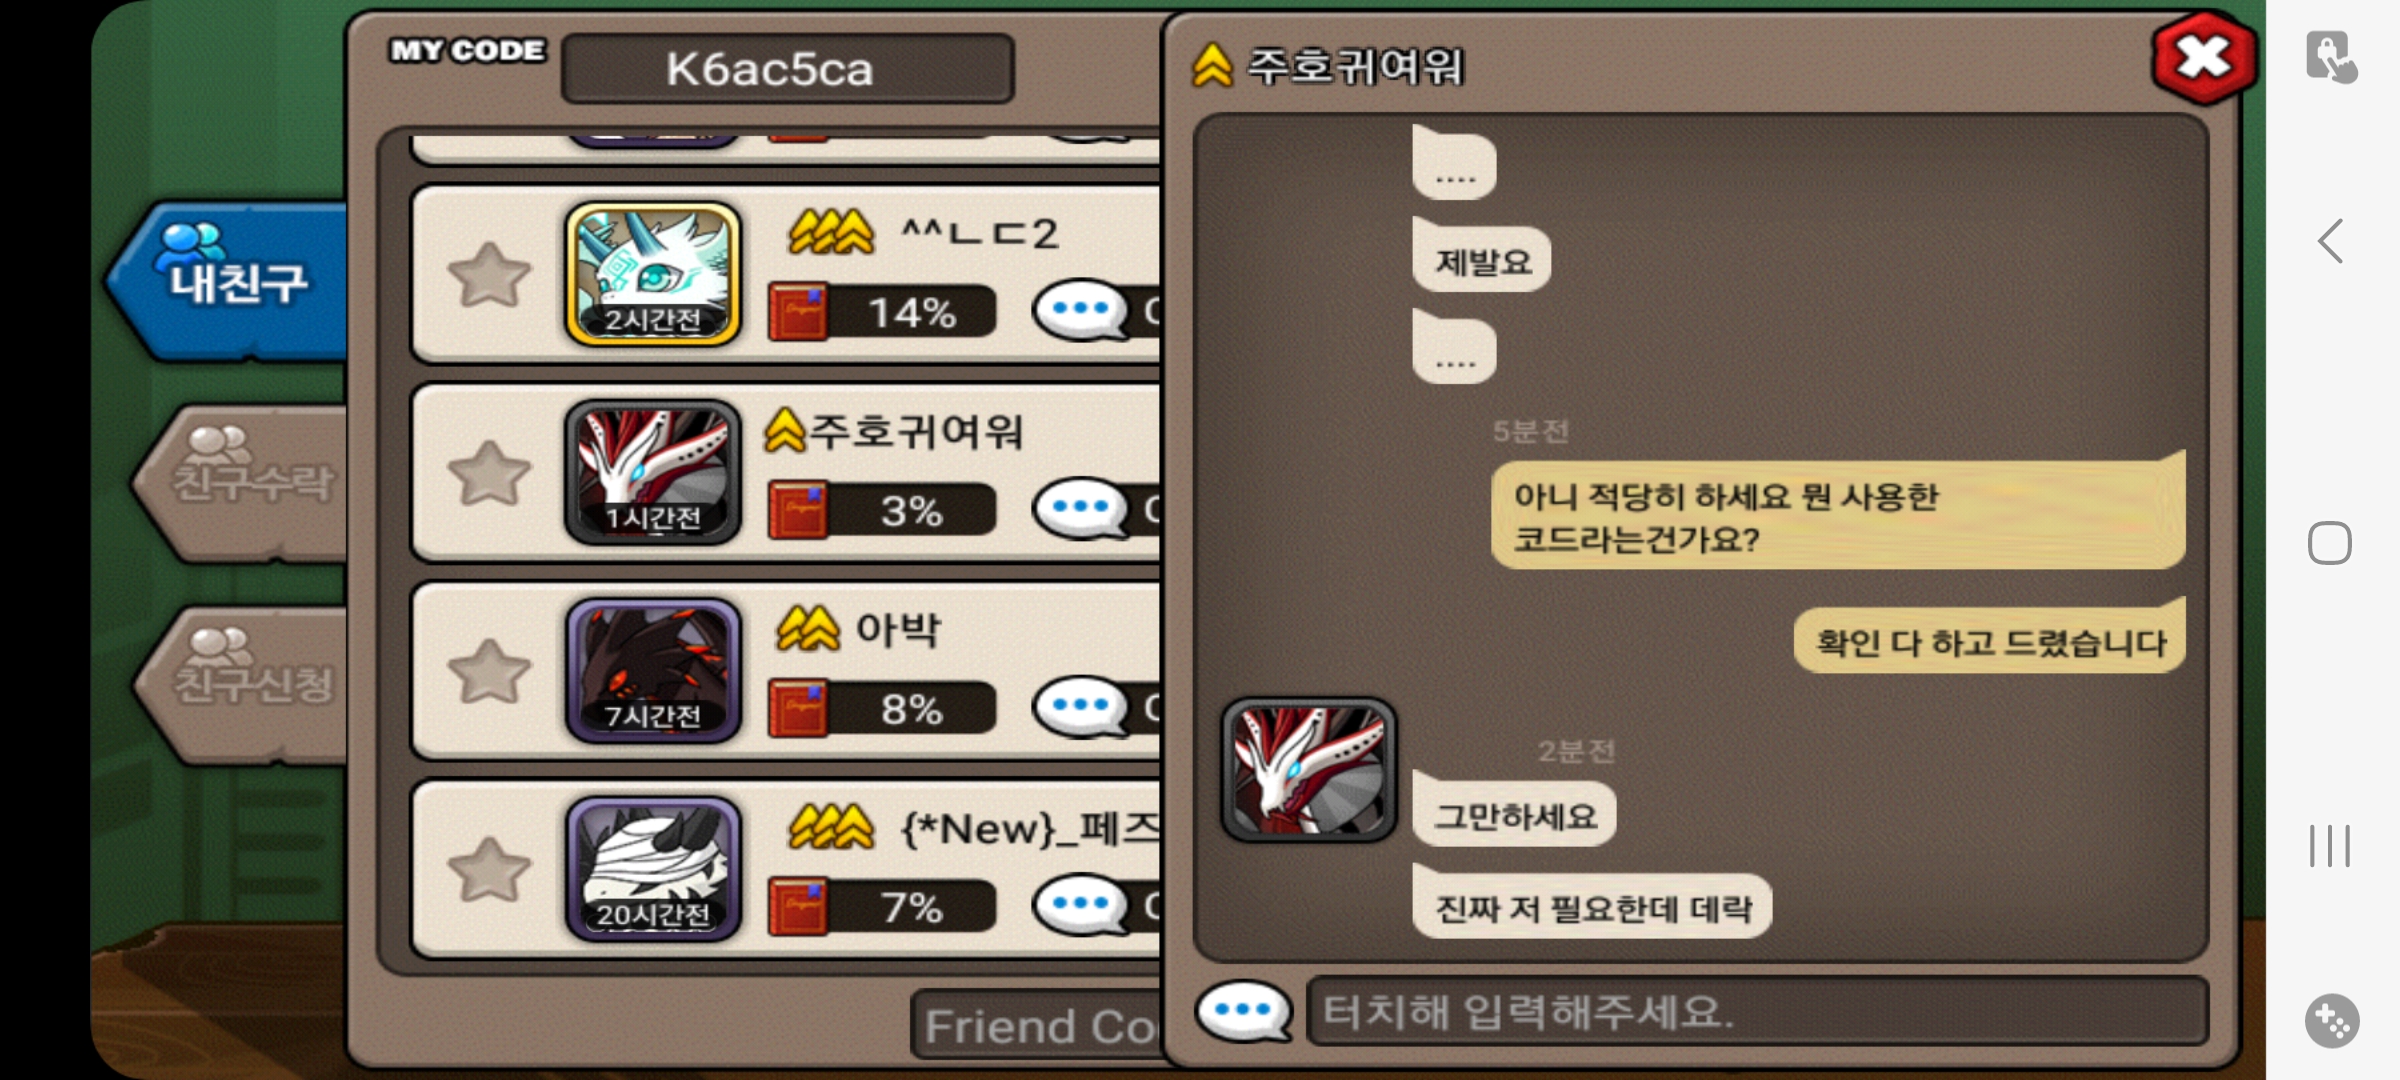This screenshot has width=2400, height=1080.
Task: Toggle favorite star for 아박
Action: point(489,670)
